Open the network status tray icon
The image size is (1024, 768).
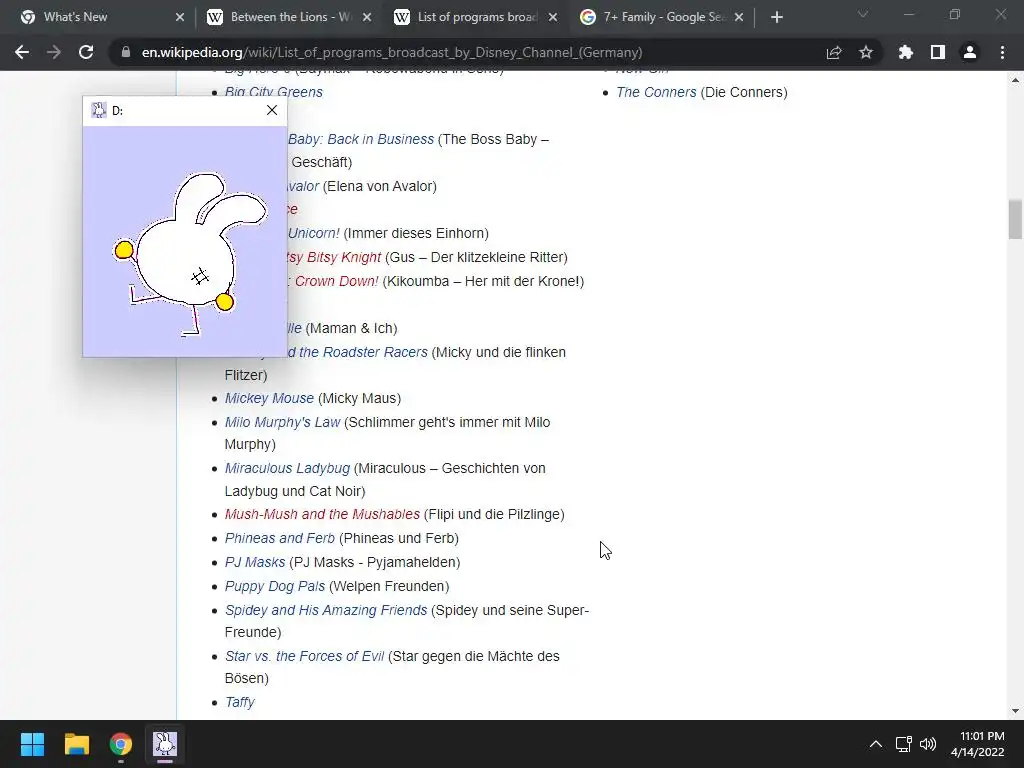[x=903, y=744]
